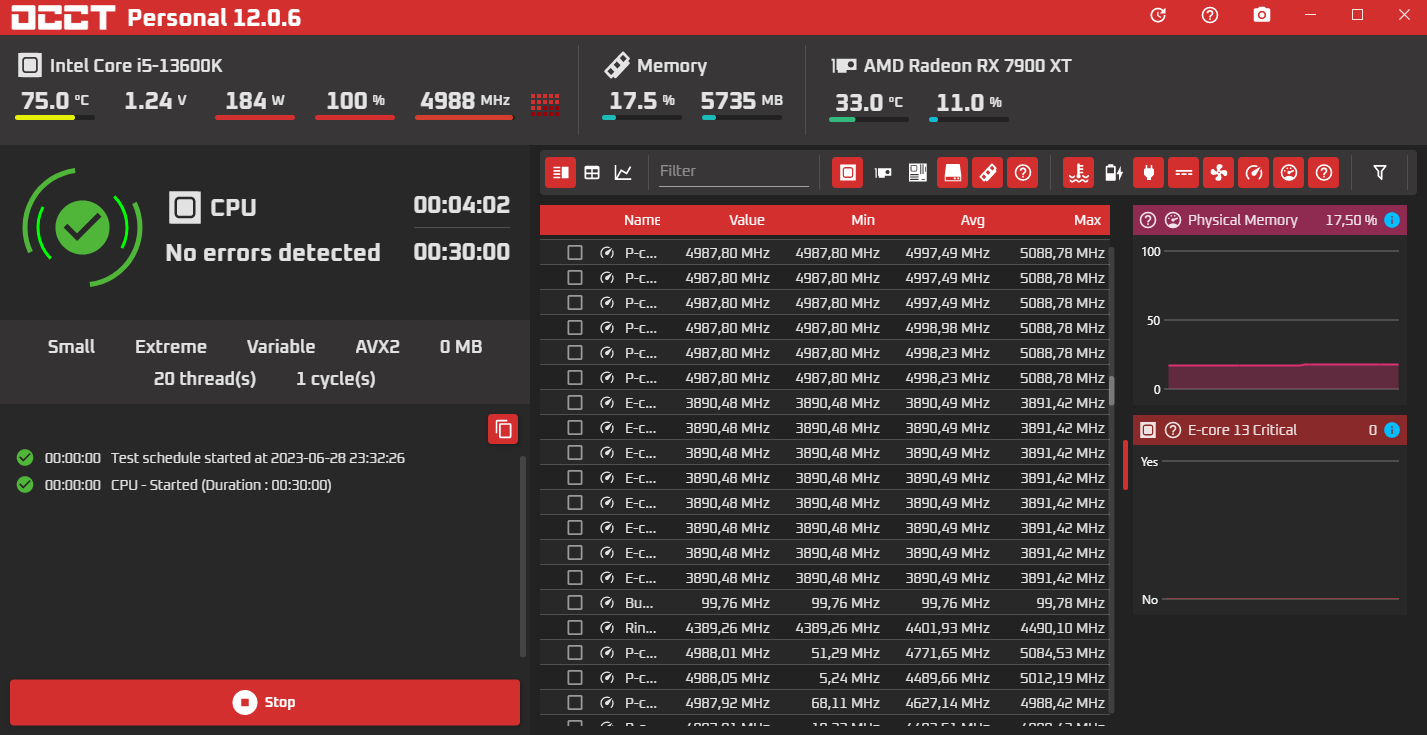
Task: Open the help icon in the title bar
Action: [1210, 15]
